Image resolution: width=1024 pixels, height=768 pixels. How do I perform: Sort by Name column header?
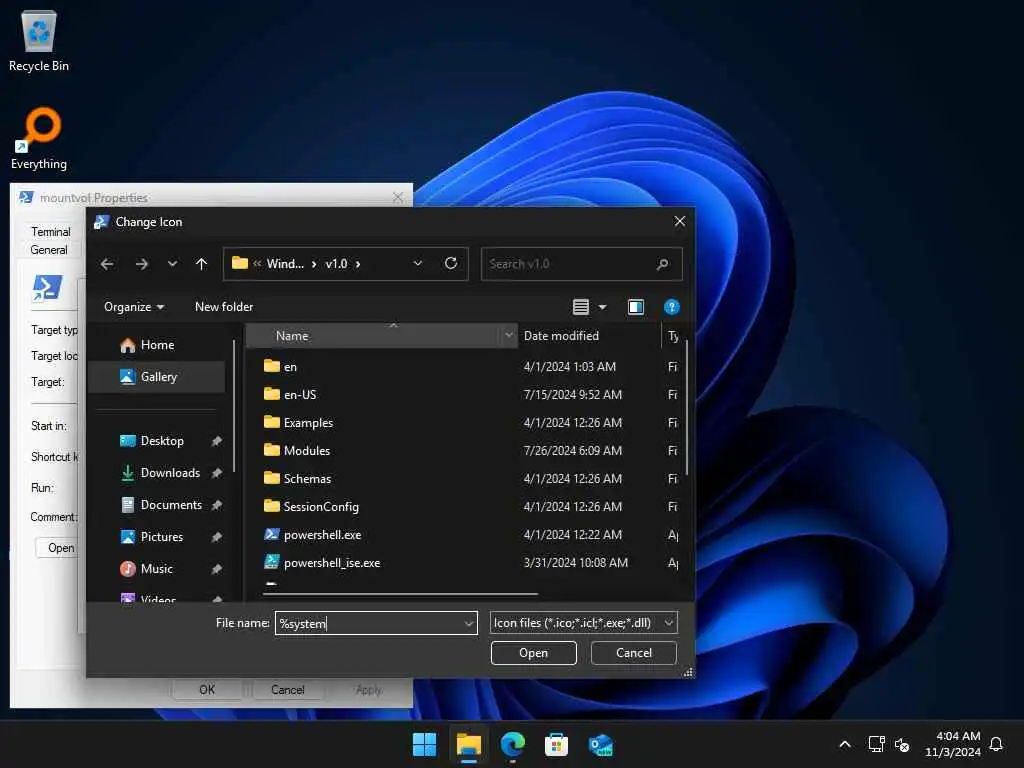372,336
